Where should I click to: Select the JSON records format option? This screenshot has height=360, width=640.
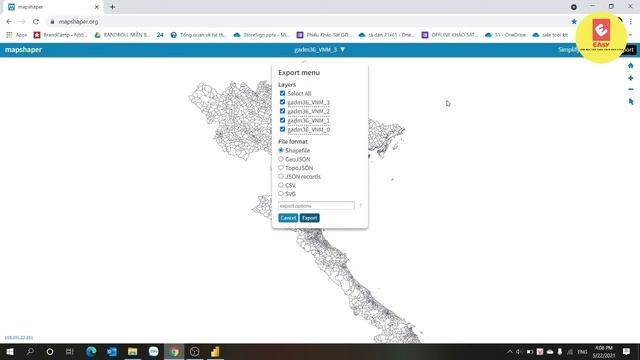pyautogui.click(x=281, y=176)
